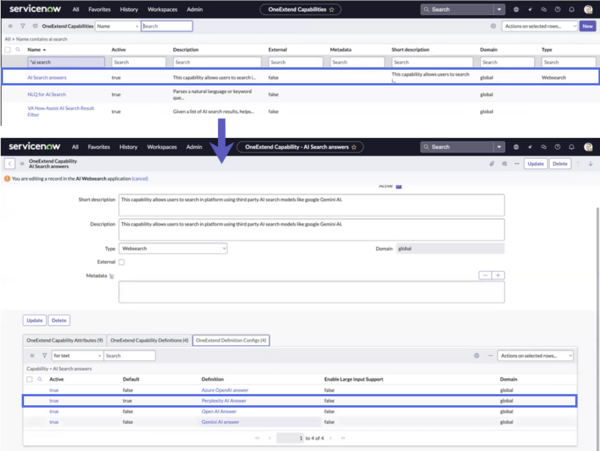Open help icon in the form view header
600x451 pixels.
558,147
